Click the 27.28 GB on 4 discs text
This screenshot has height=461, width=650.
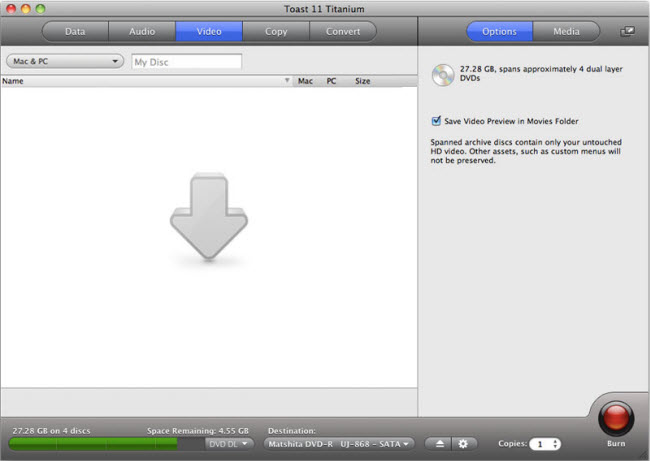pos(51,430)
